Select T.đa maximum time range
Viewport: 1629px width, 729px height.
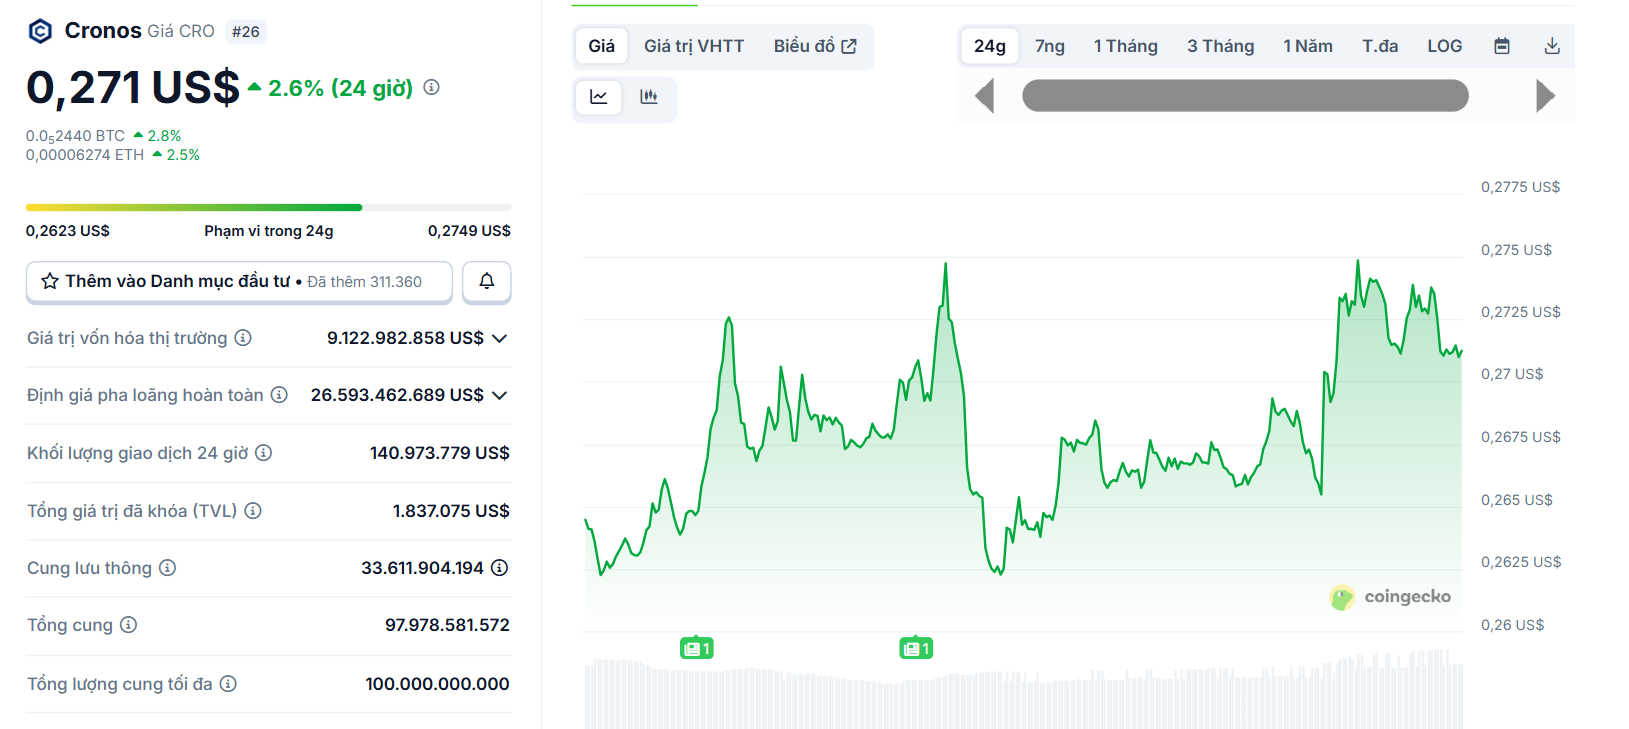(x=1380, y=46)
